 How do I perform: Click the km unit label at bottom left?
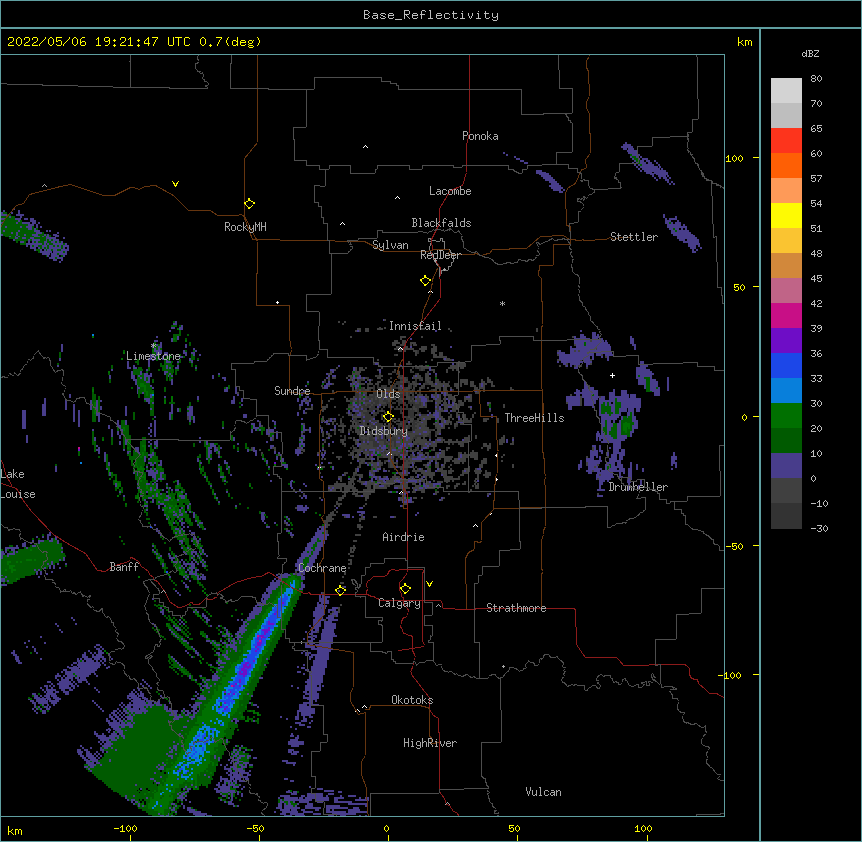[15, 830]
